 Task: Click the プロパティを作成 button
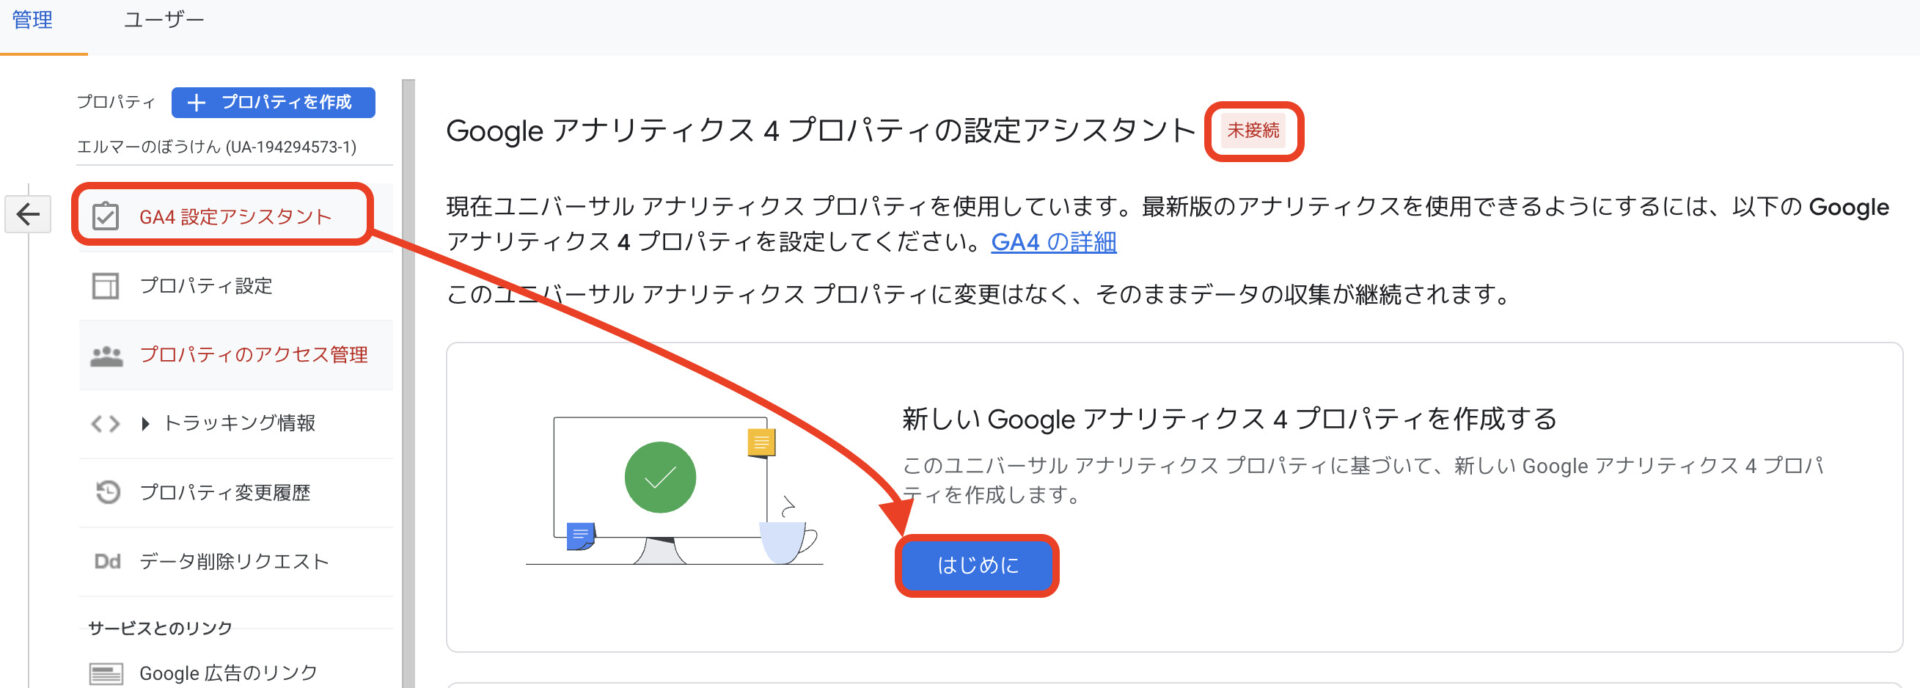click(273, 102)
